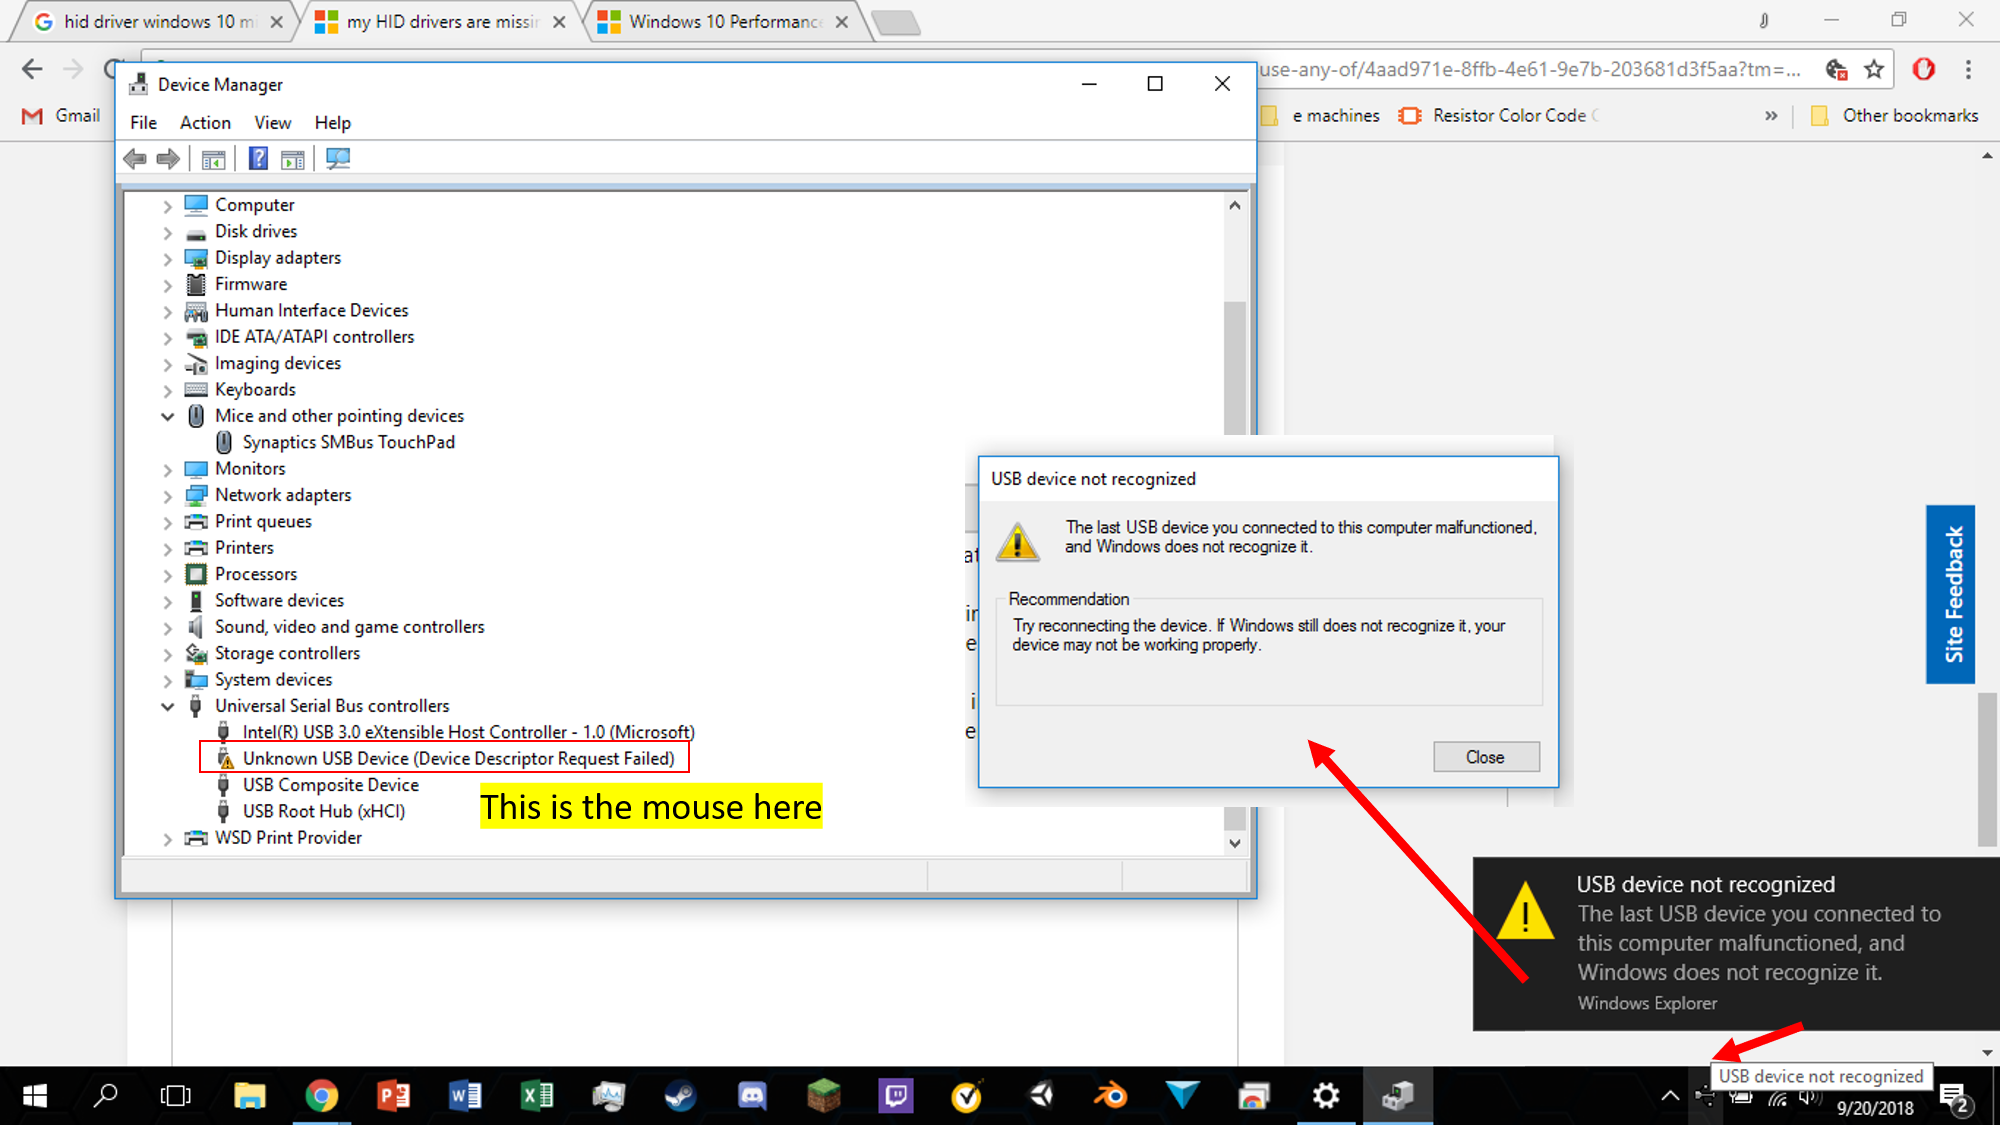Click the Forward arrow in Device Manager toolbar
Screen dimensions: 2000x1125
click(168, 158)
